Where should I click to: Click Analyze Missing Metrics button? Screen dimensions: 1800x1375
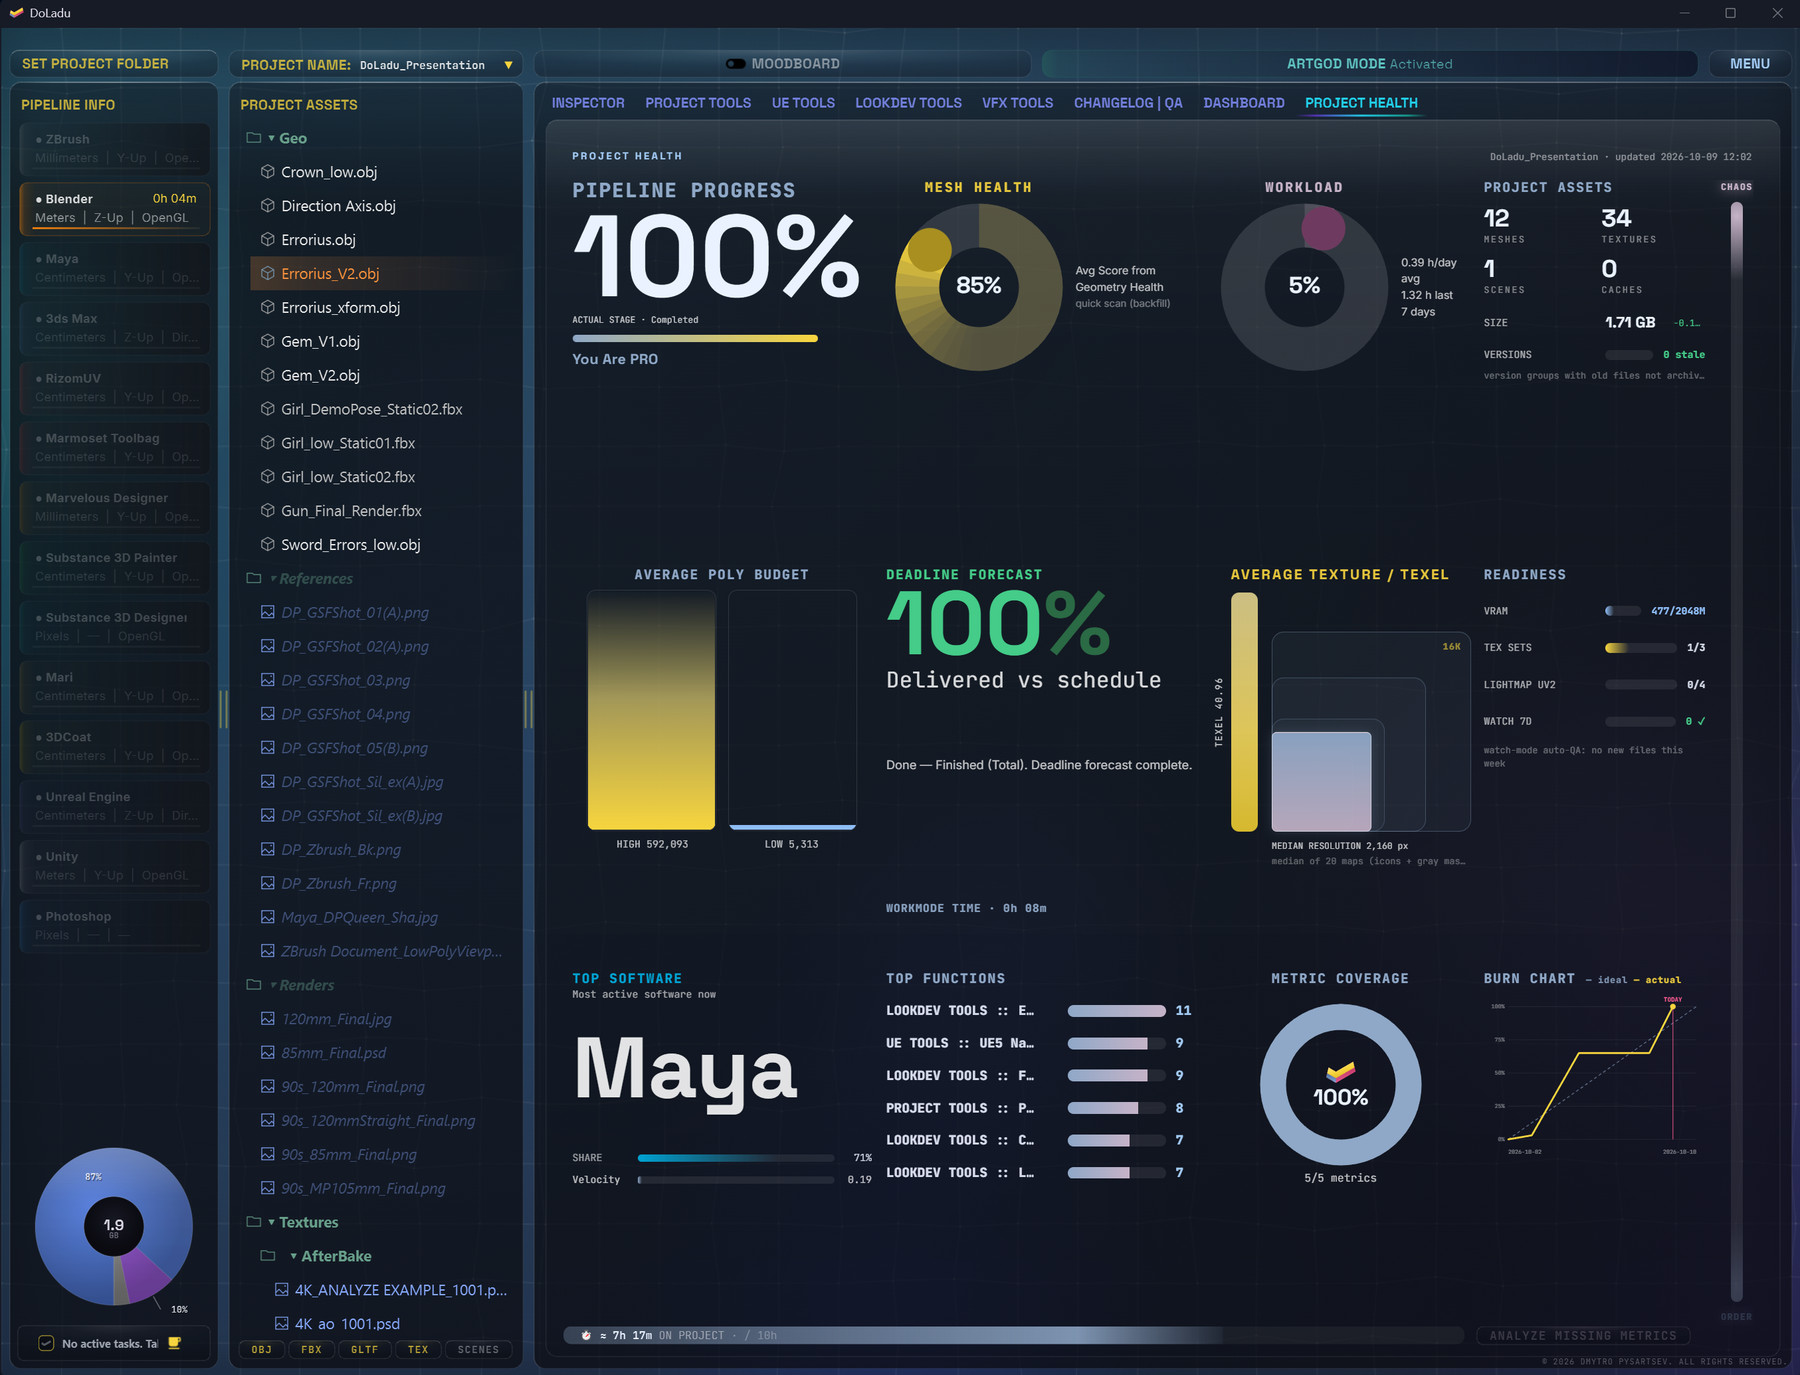coord(1583,1335)
